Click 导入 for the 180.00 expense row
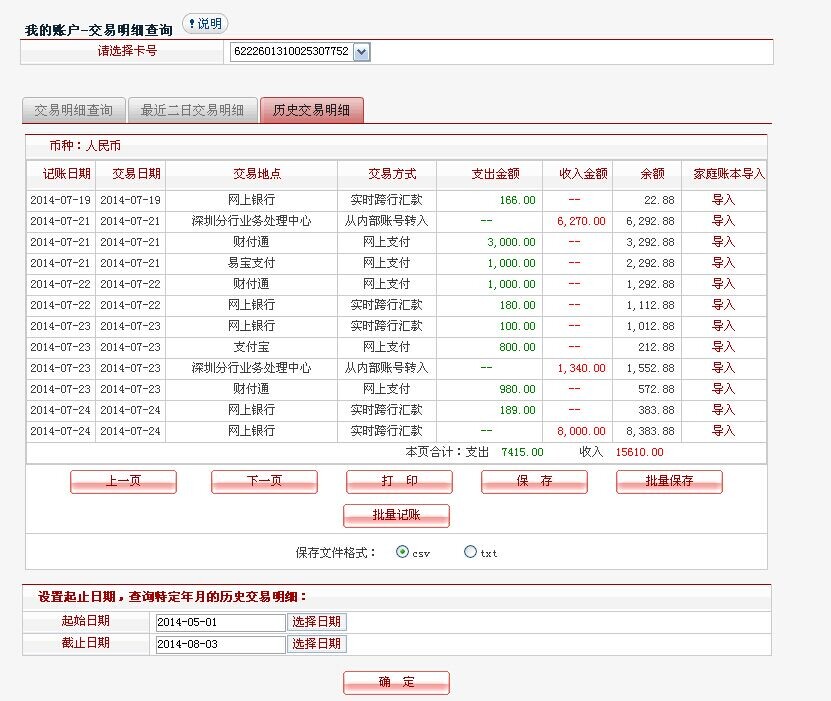 point(723,305)
